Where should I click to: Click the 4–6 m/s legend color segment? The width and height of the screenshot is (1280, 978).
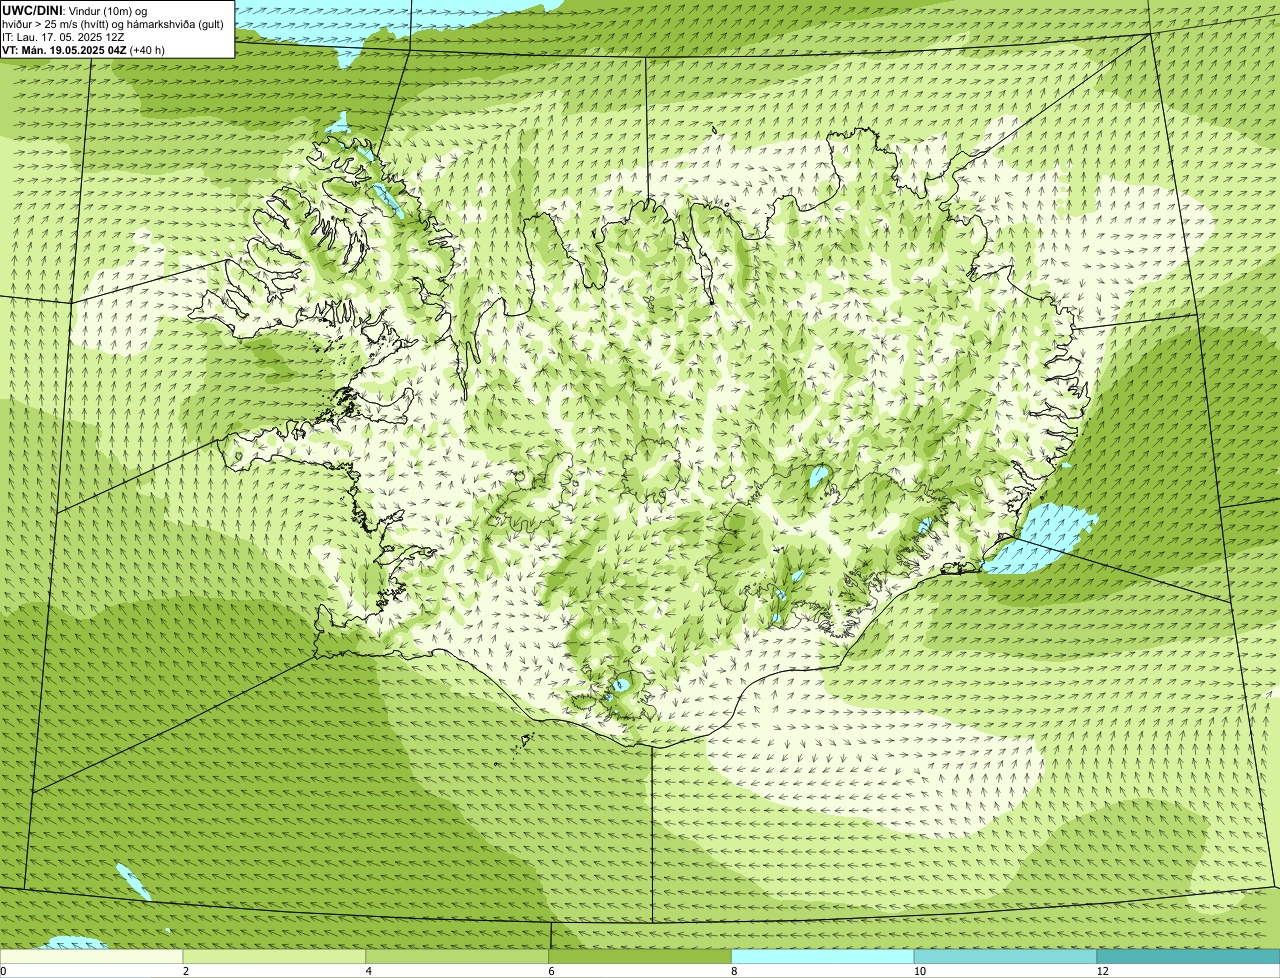[457, 956]
